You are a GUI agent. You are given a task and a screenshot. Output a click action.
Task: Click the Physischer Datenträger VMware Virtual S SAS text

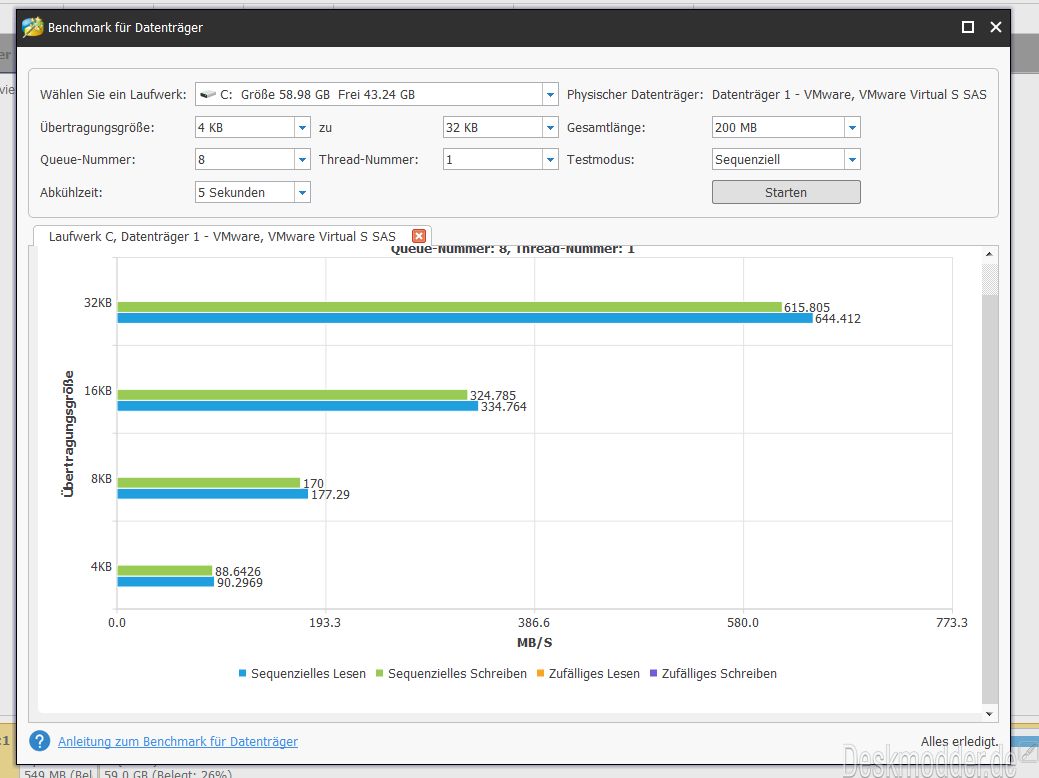849,95
